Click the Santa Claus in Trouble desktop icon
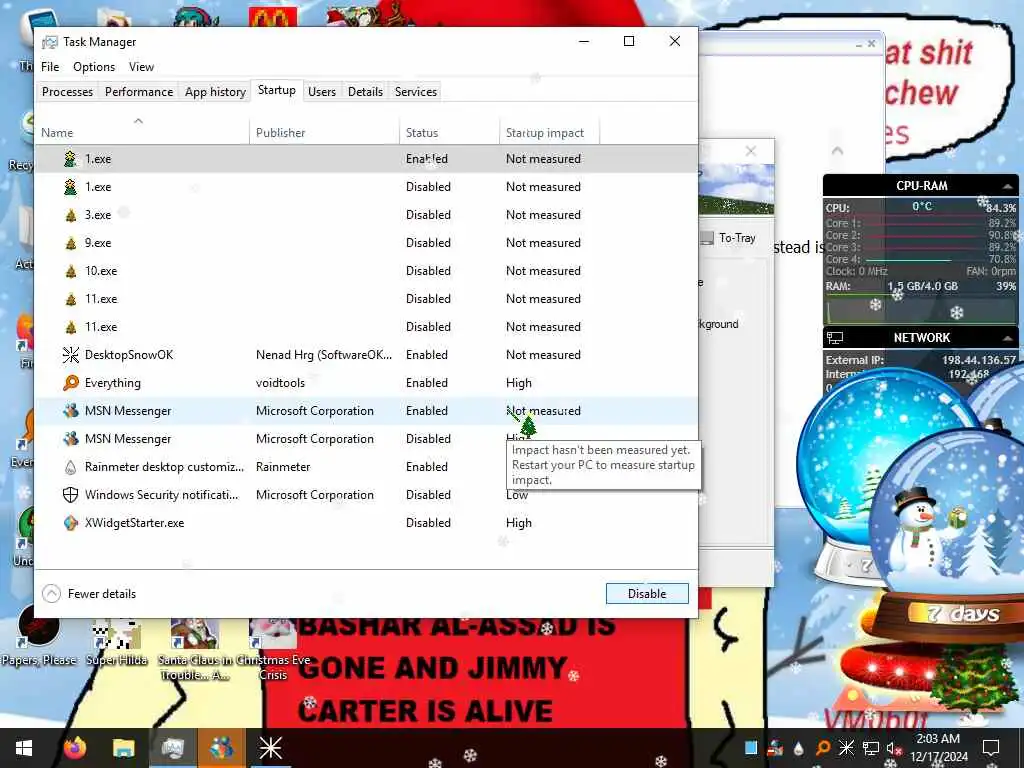 click(195, 648)
